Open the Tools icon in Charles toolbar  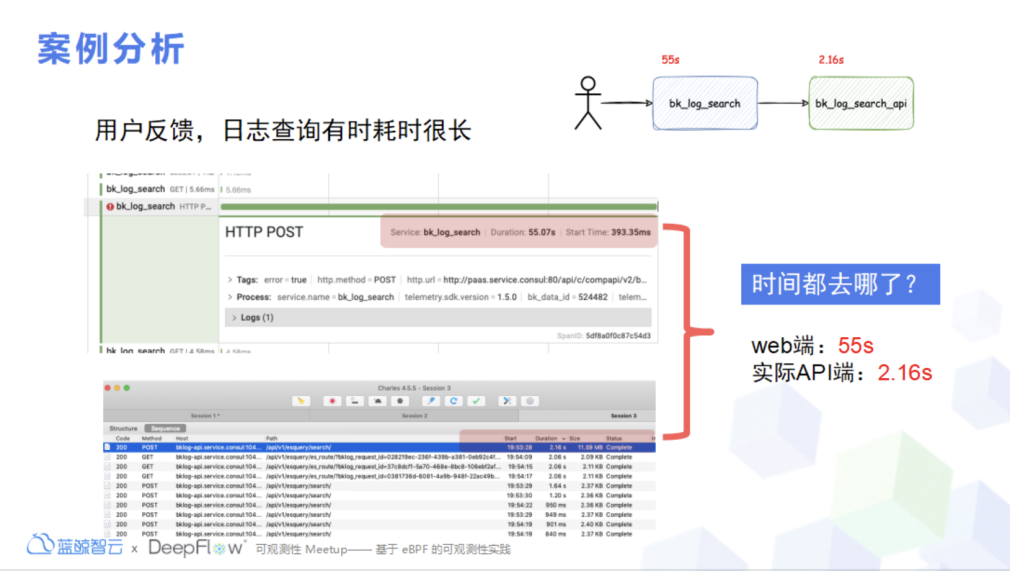click(x=507, y=401)
